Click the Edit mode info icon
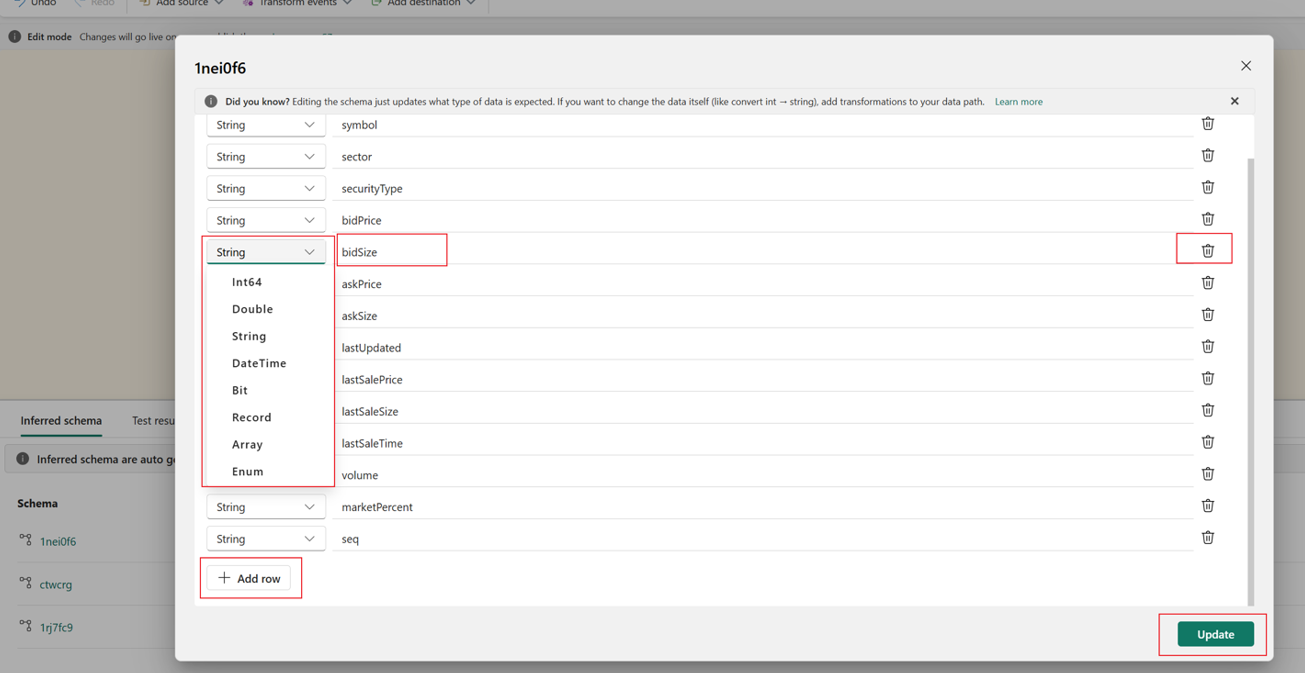 [15, 37]
